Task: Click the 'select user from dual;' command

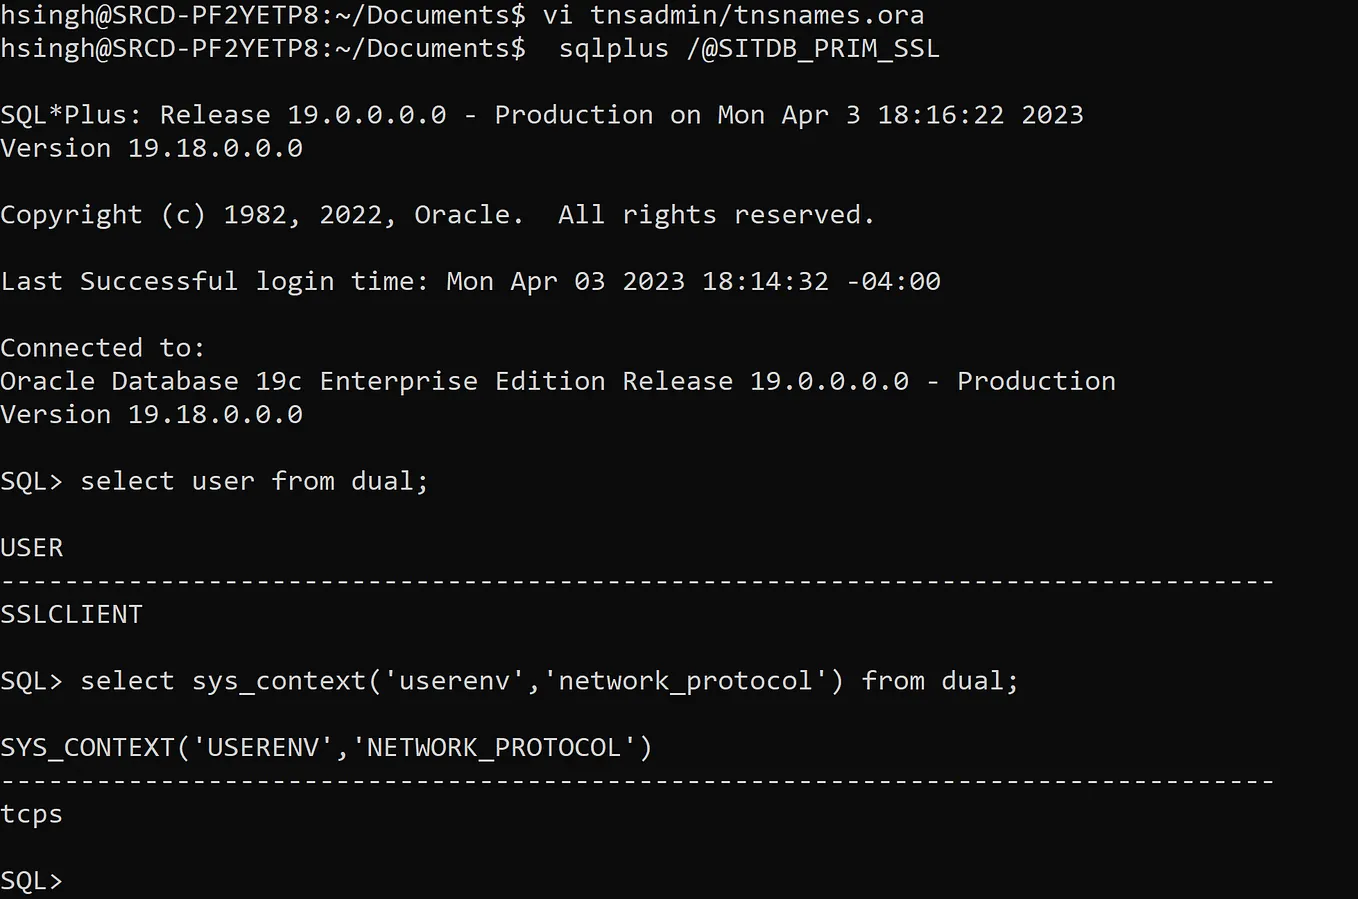Action: (x=254, y=481)
